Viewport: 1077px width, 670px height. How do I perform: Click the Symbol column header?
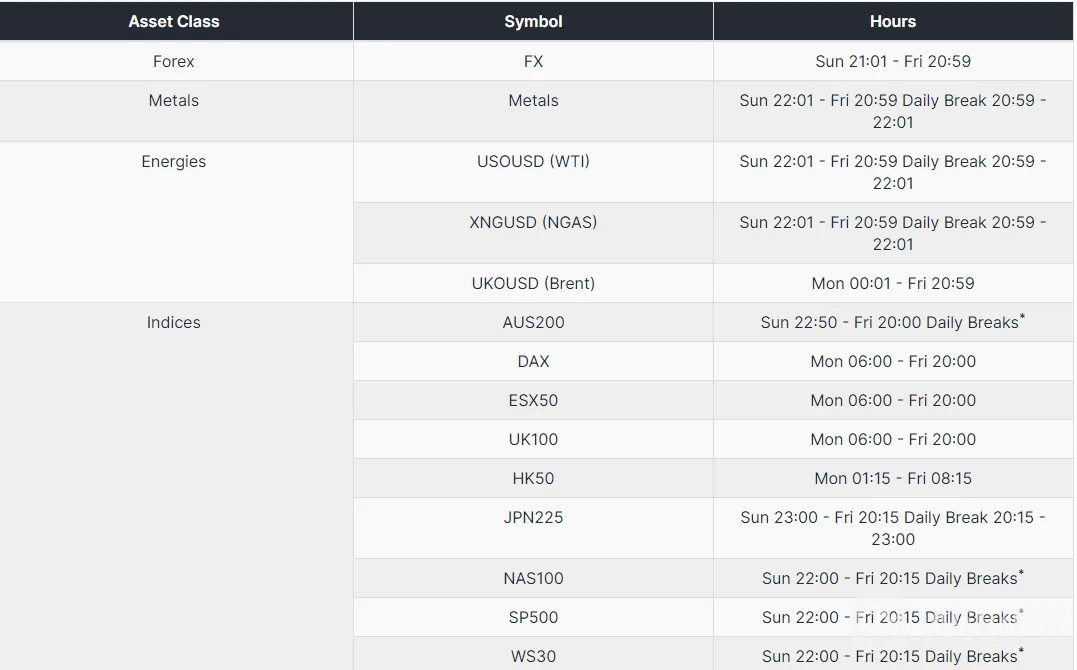coord(533,21)
